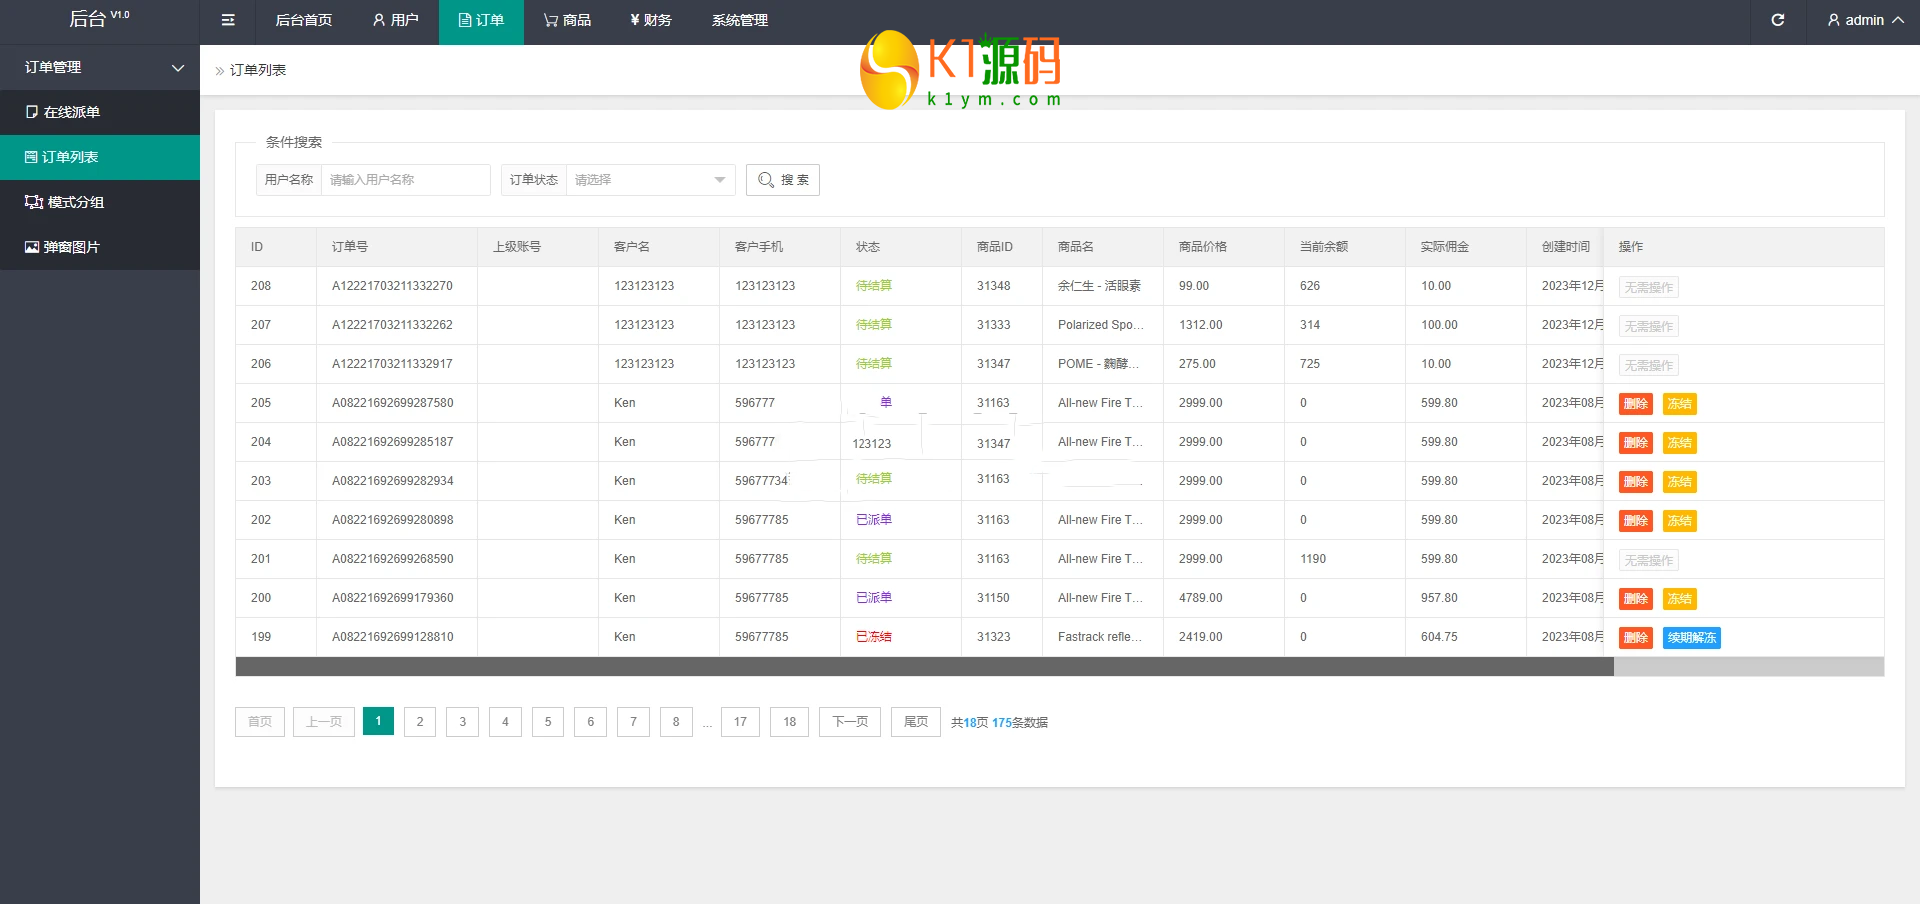Click the horizontal table scrollbar
This screenshot has width=1920, height=904.
924,667
